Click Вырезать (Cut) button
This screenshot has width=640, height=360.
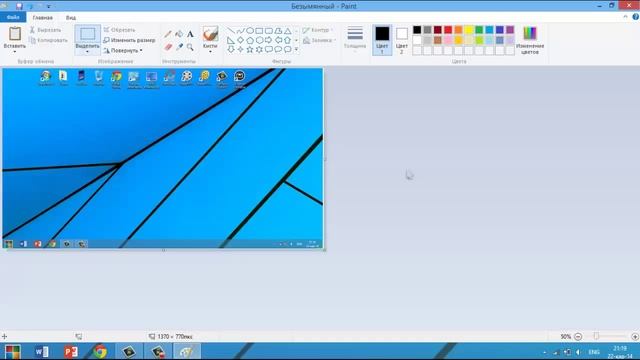(45, 30)
